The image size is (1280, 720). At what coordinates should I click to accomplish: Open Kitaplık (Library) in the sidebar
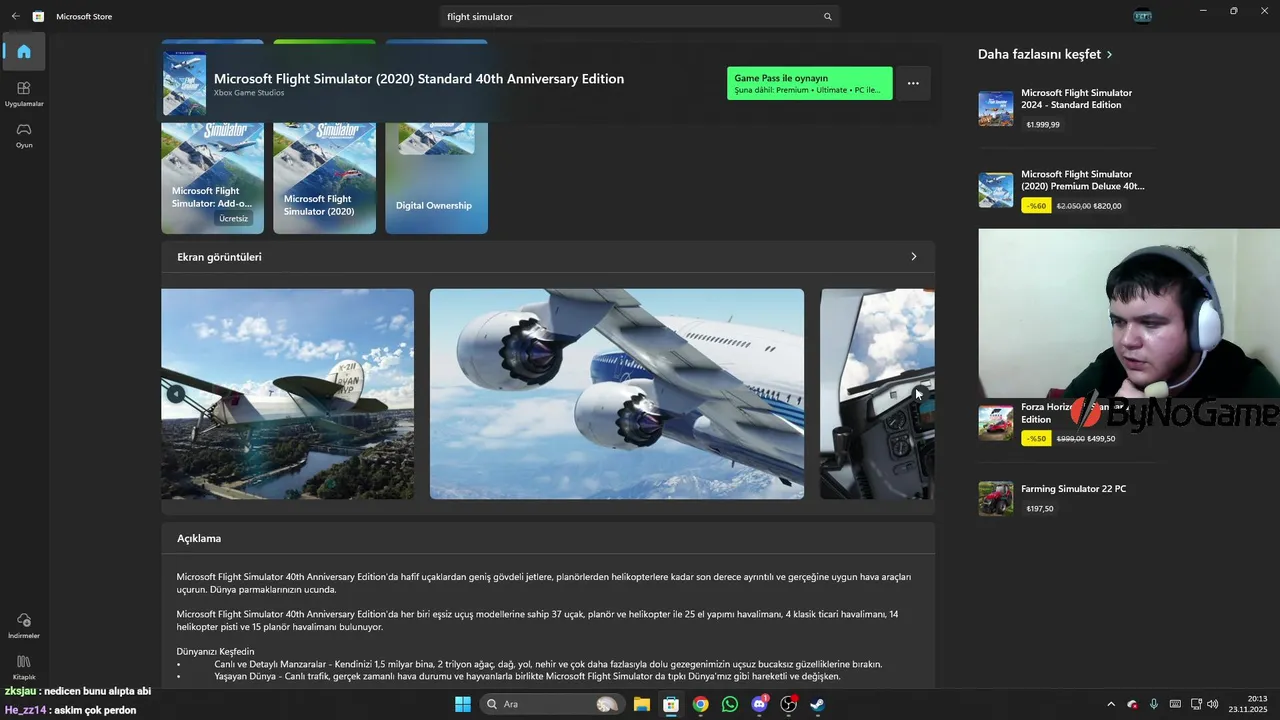pyautogui.click(x=24, y=667)
